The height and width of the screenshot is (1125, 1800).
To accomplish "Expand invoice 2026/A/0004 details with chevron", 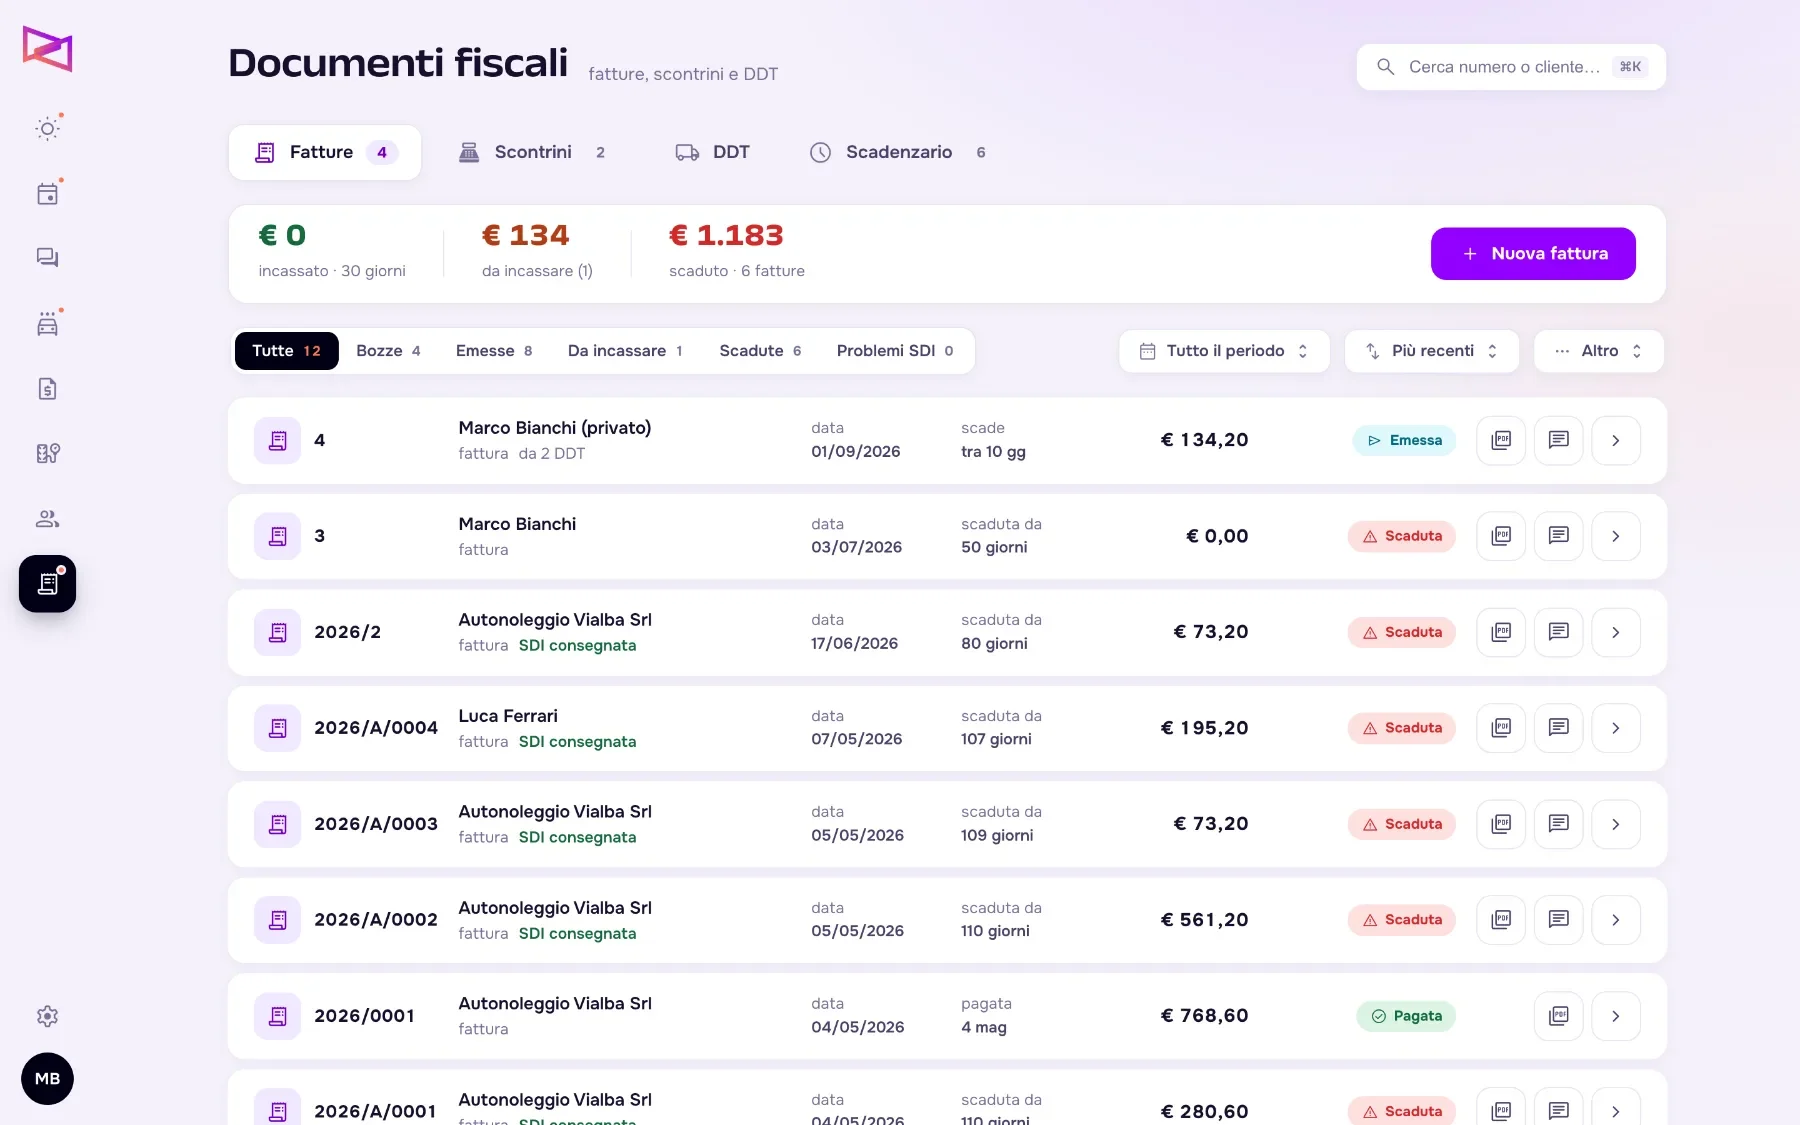I will tap(1616, 729).
